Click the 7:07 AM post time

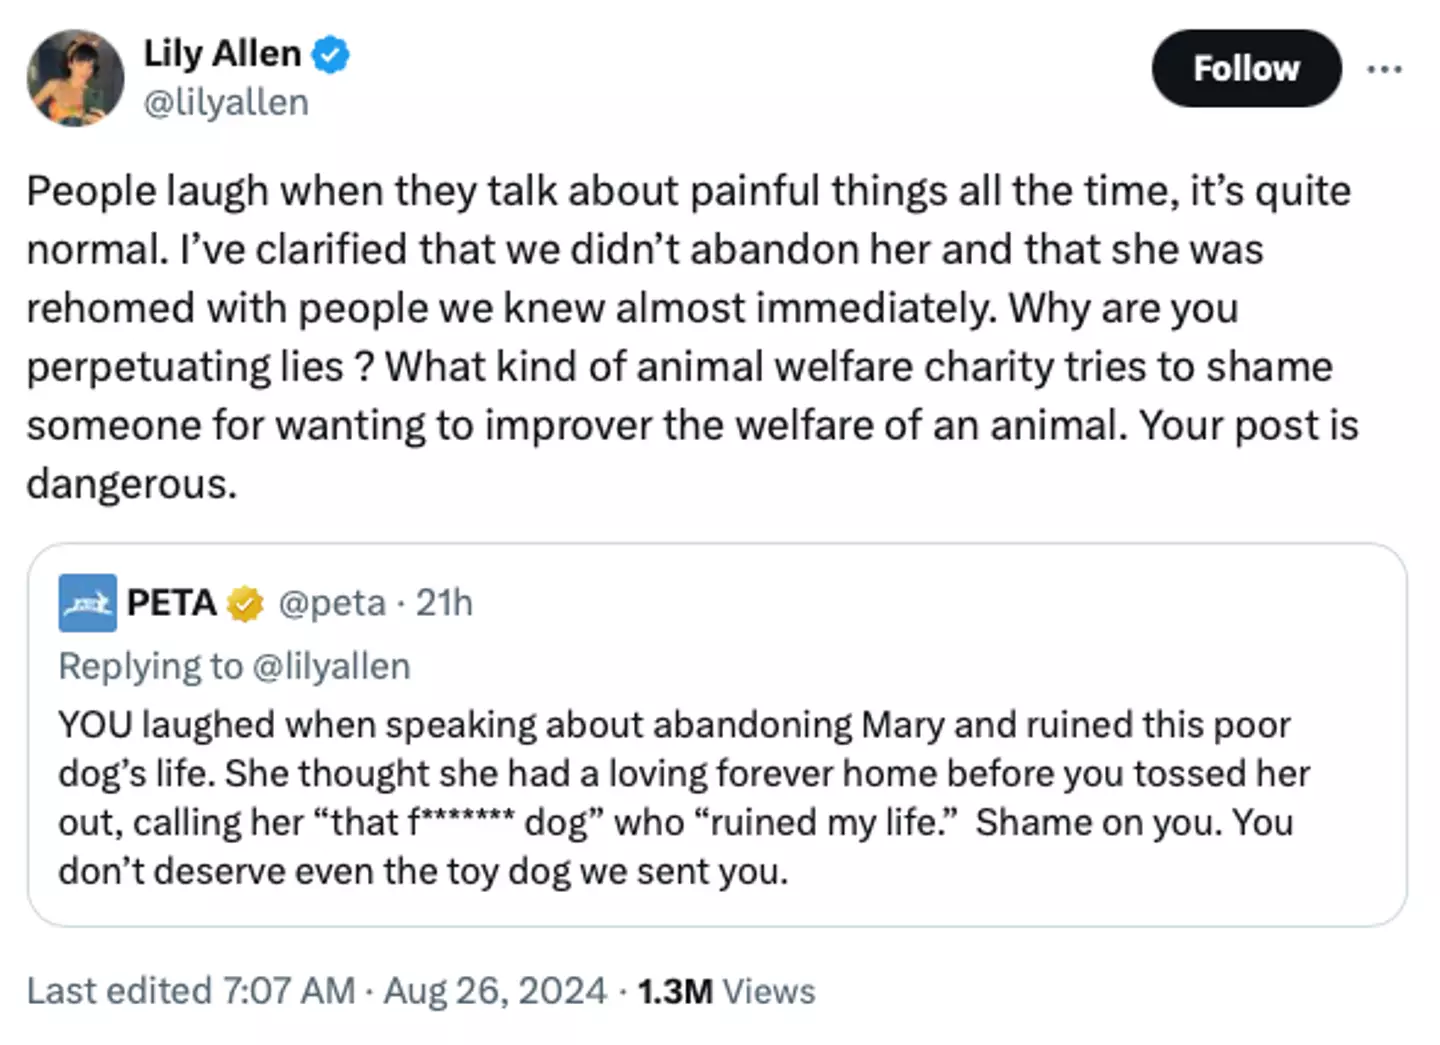click(289, 991)
